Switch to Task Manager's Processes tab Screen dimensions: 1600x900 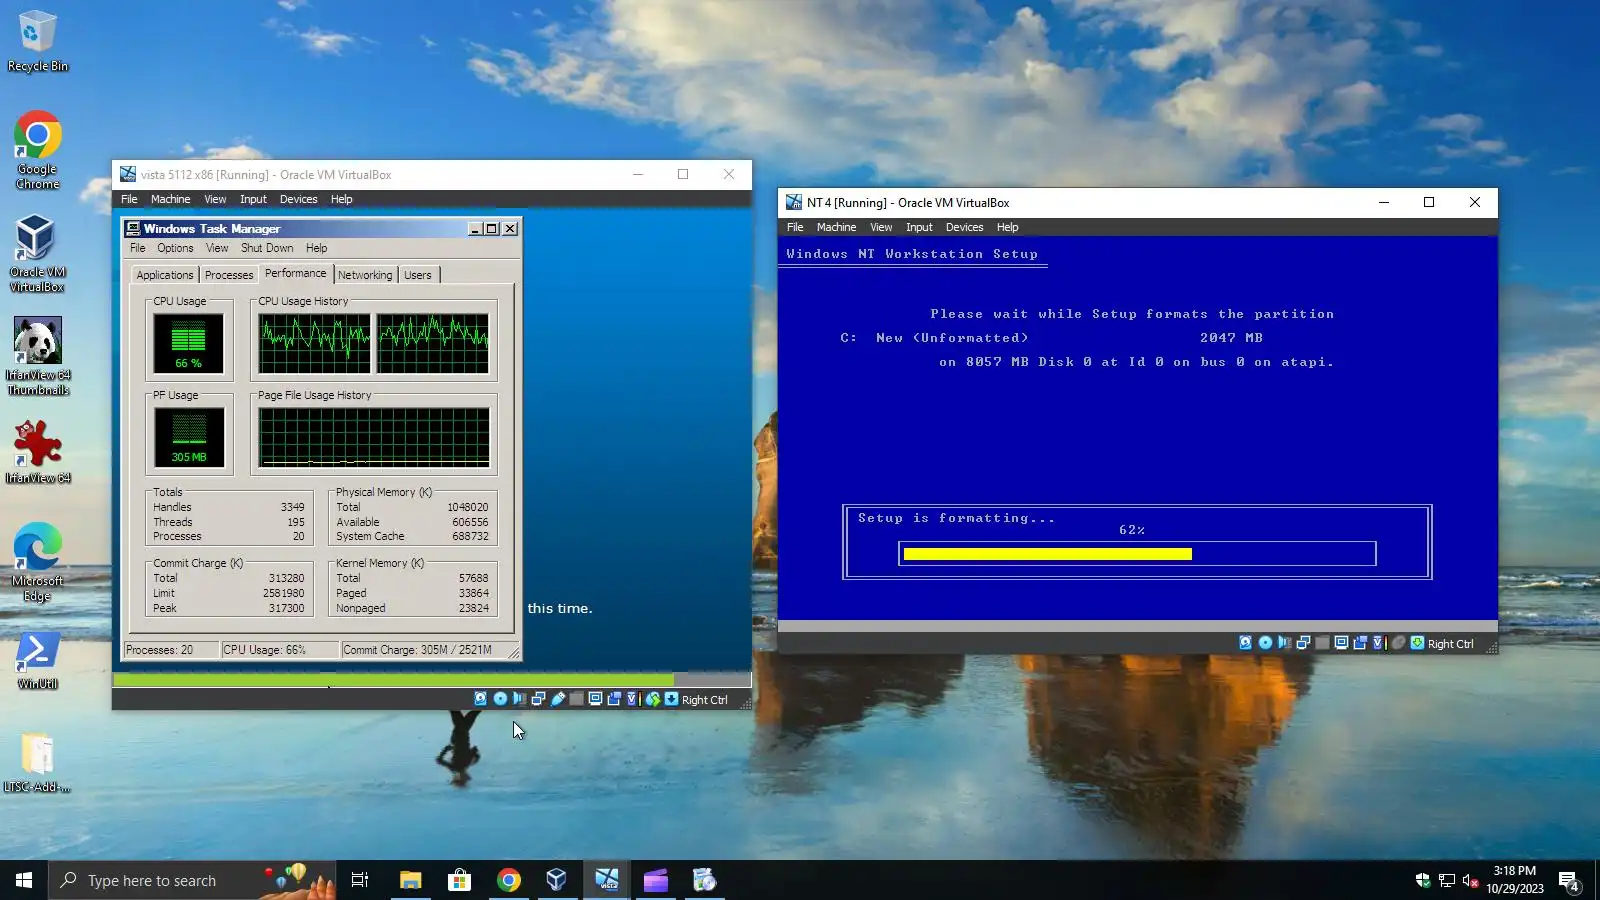tap(229, 275)
